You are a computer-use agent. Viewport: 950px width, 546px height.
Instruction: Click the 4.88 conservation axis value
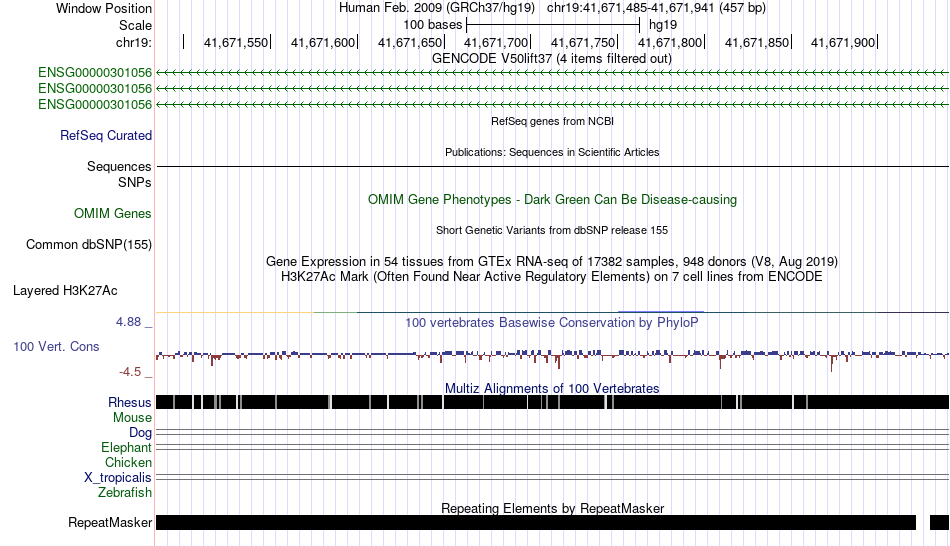pyautogui.click(x=128, y=322)
